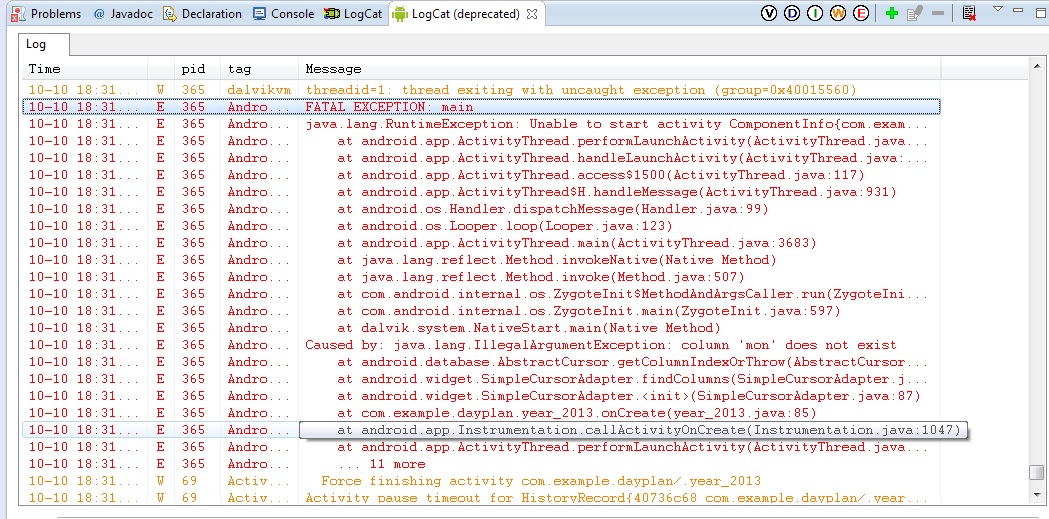
Task: Select the SimpleCursorAdapter.findColumns row
Action: pyautogui.click(x=482, y=379)
